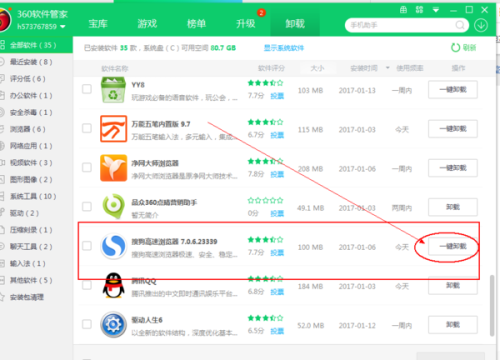Click 一键卸载 for 净网大师浏览器
500x360 pixels.
pos(453,168)
